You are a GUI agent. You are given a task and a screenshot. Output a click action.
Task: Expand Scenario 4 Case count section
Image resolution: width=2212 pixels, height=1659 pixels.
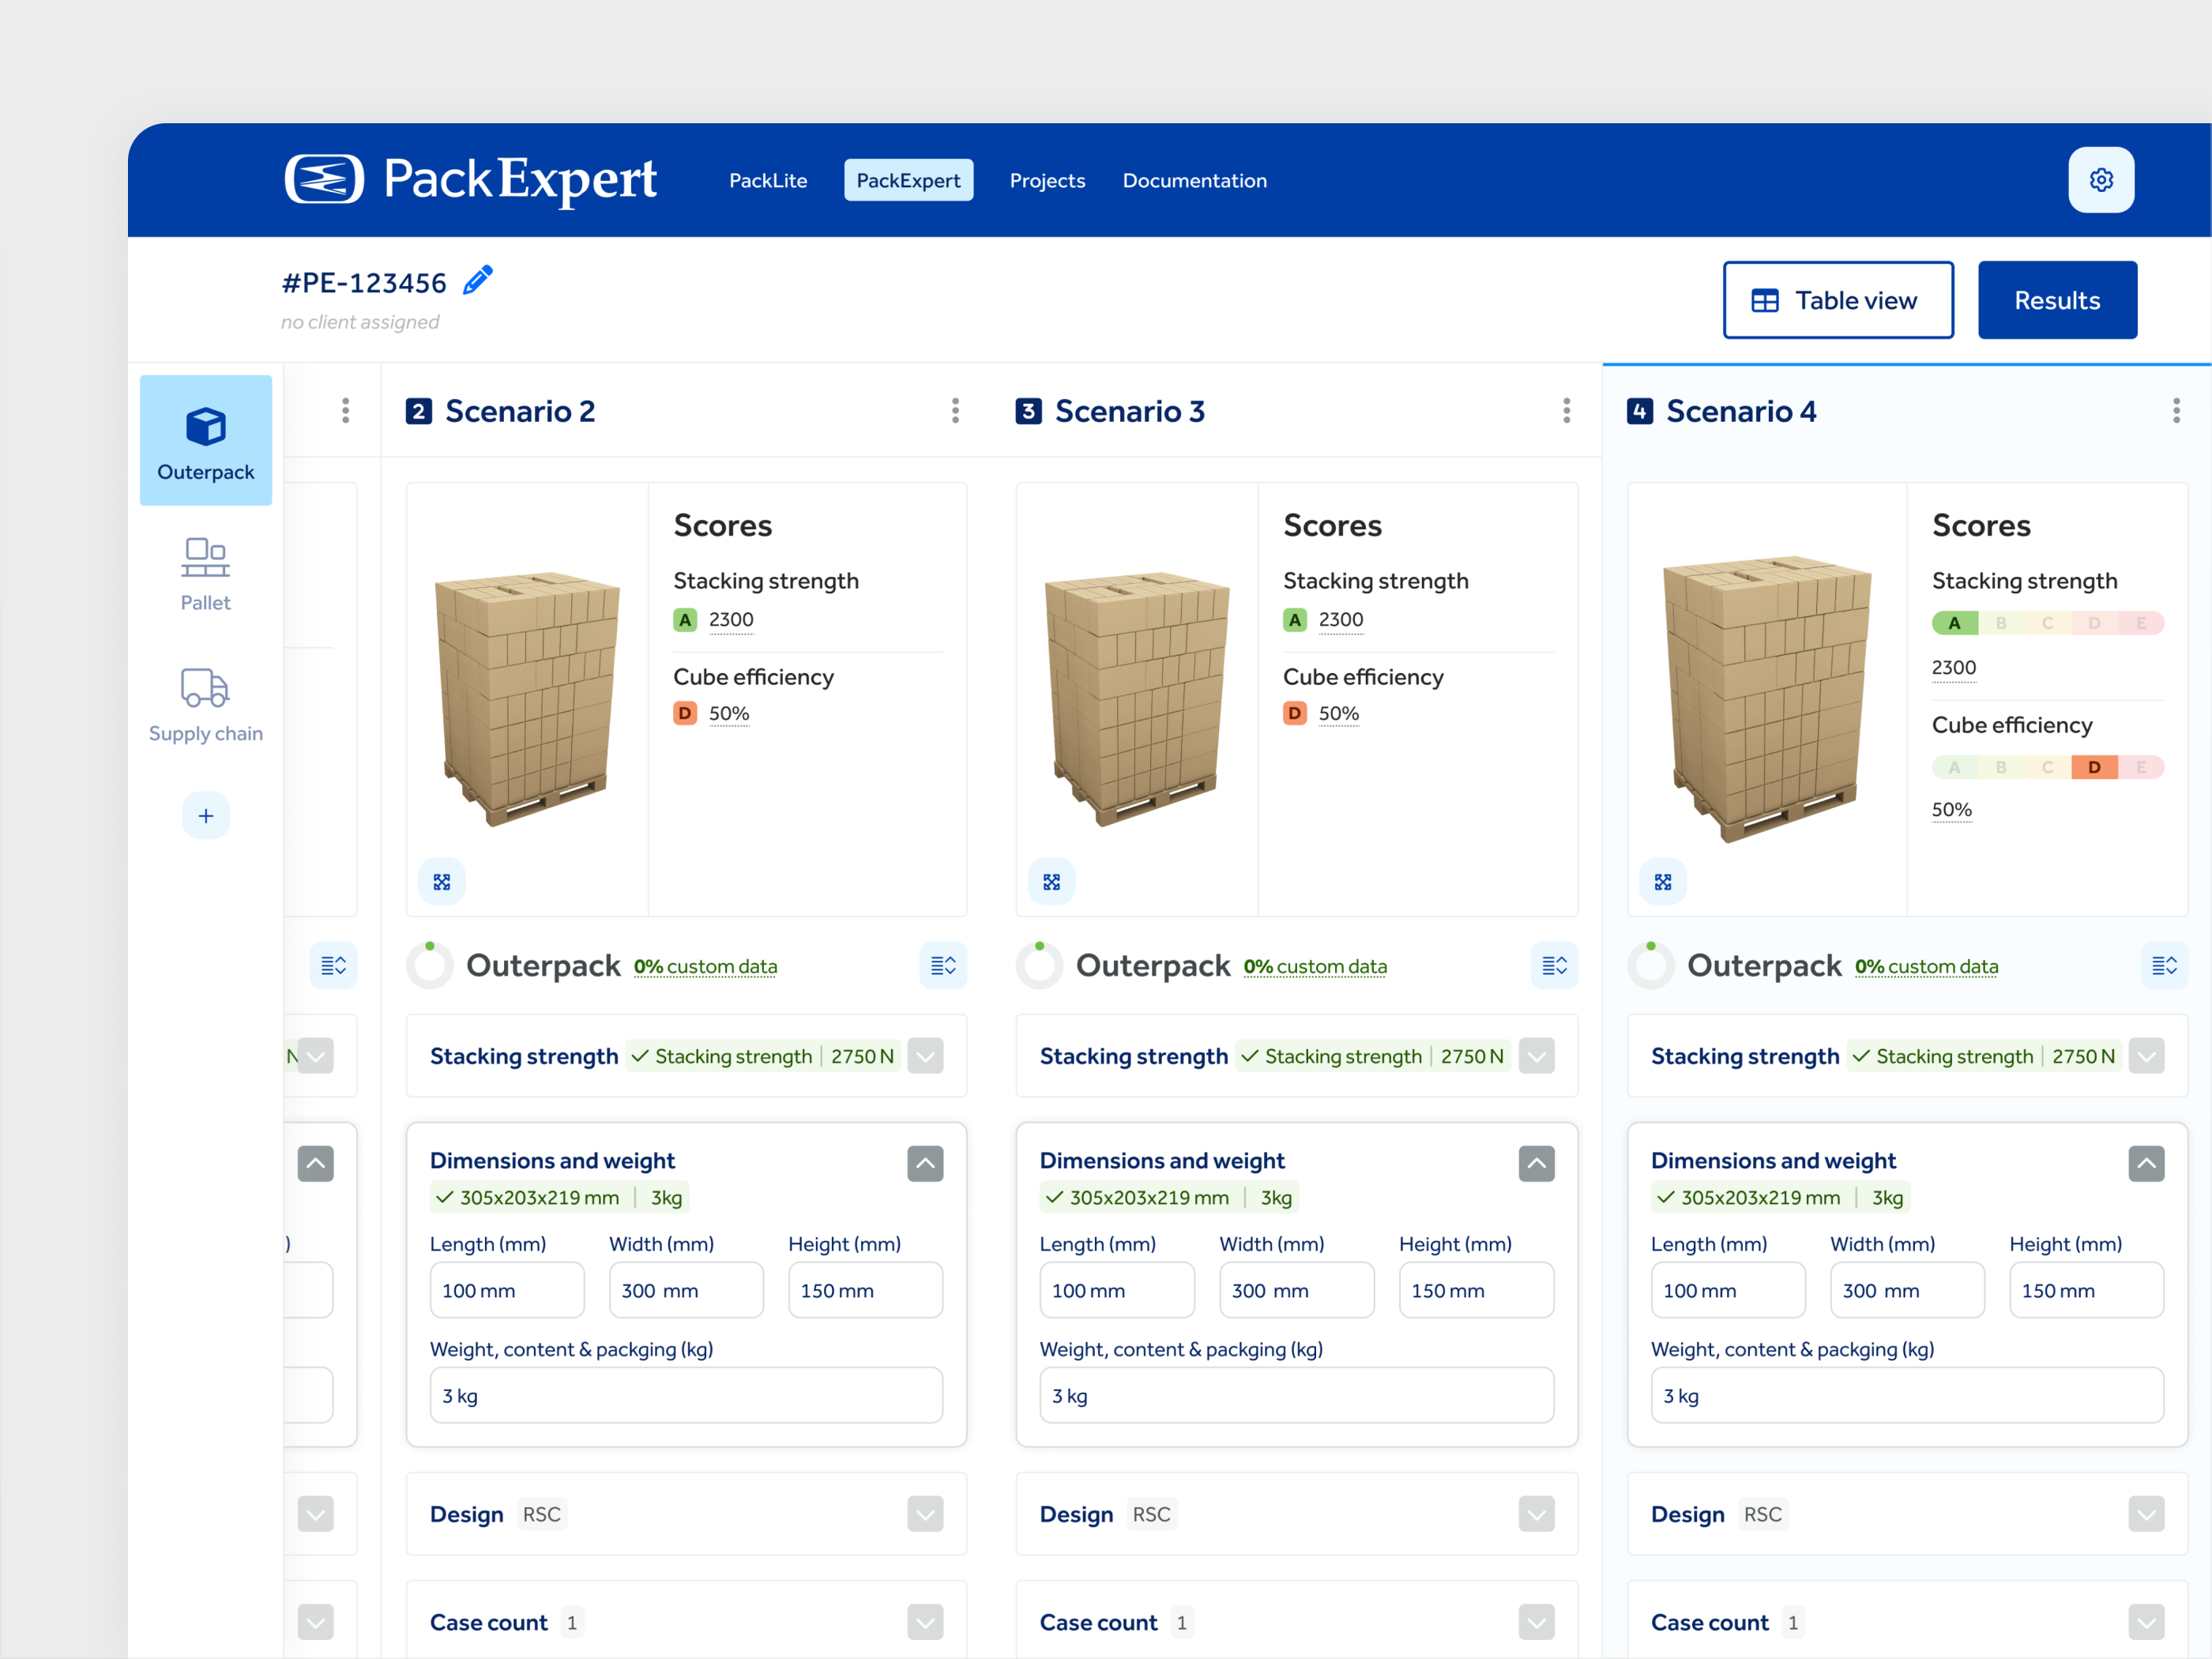pos(2146,1622)
